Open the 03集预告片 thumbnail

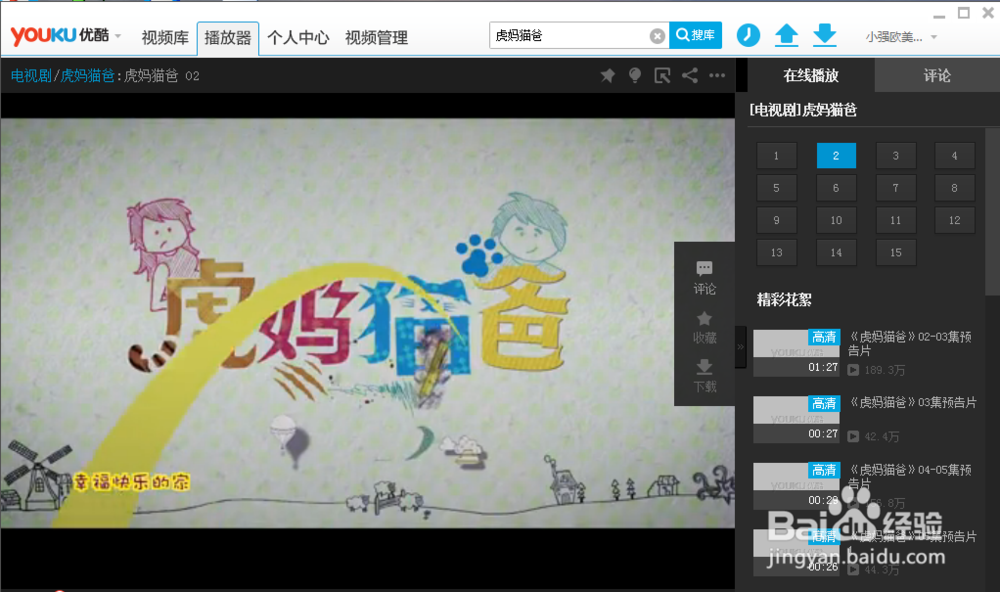tap(796, 419)
